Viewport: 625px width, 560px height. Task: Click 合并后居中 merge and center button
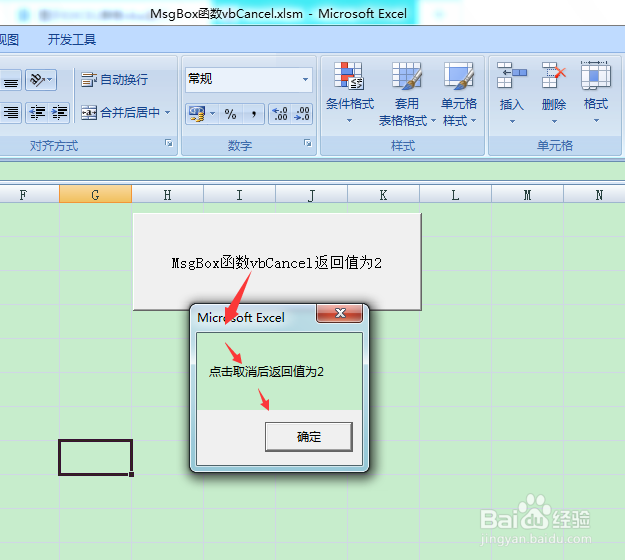(x=120, y=113)
